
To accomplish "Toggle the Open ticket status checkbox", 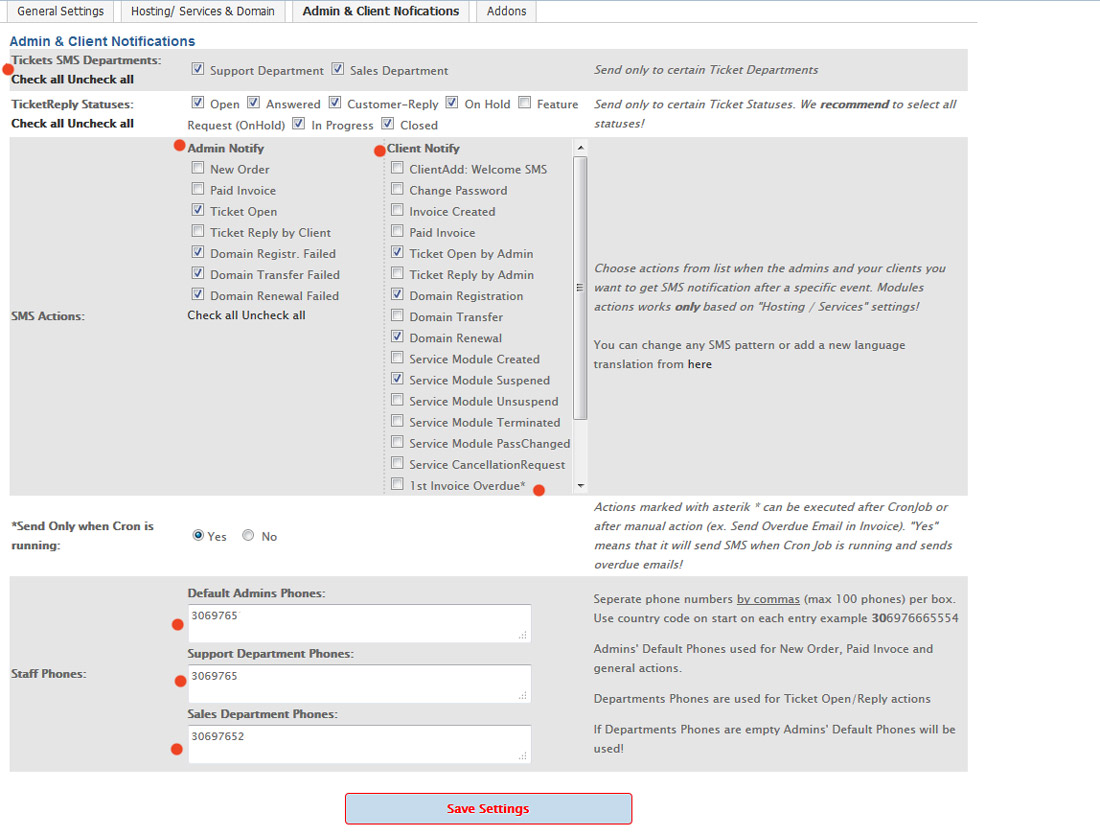I will pyautogui.click(x=198, y=102).
